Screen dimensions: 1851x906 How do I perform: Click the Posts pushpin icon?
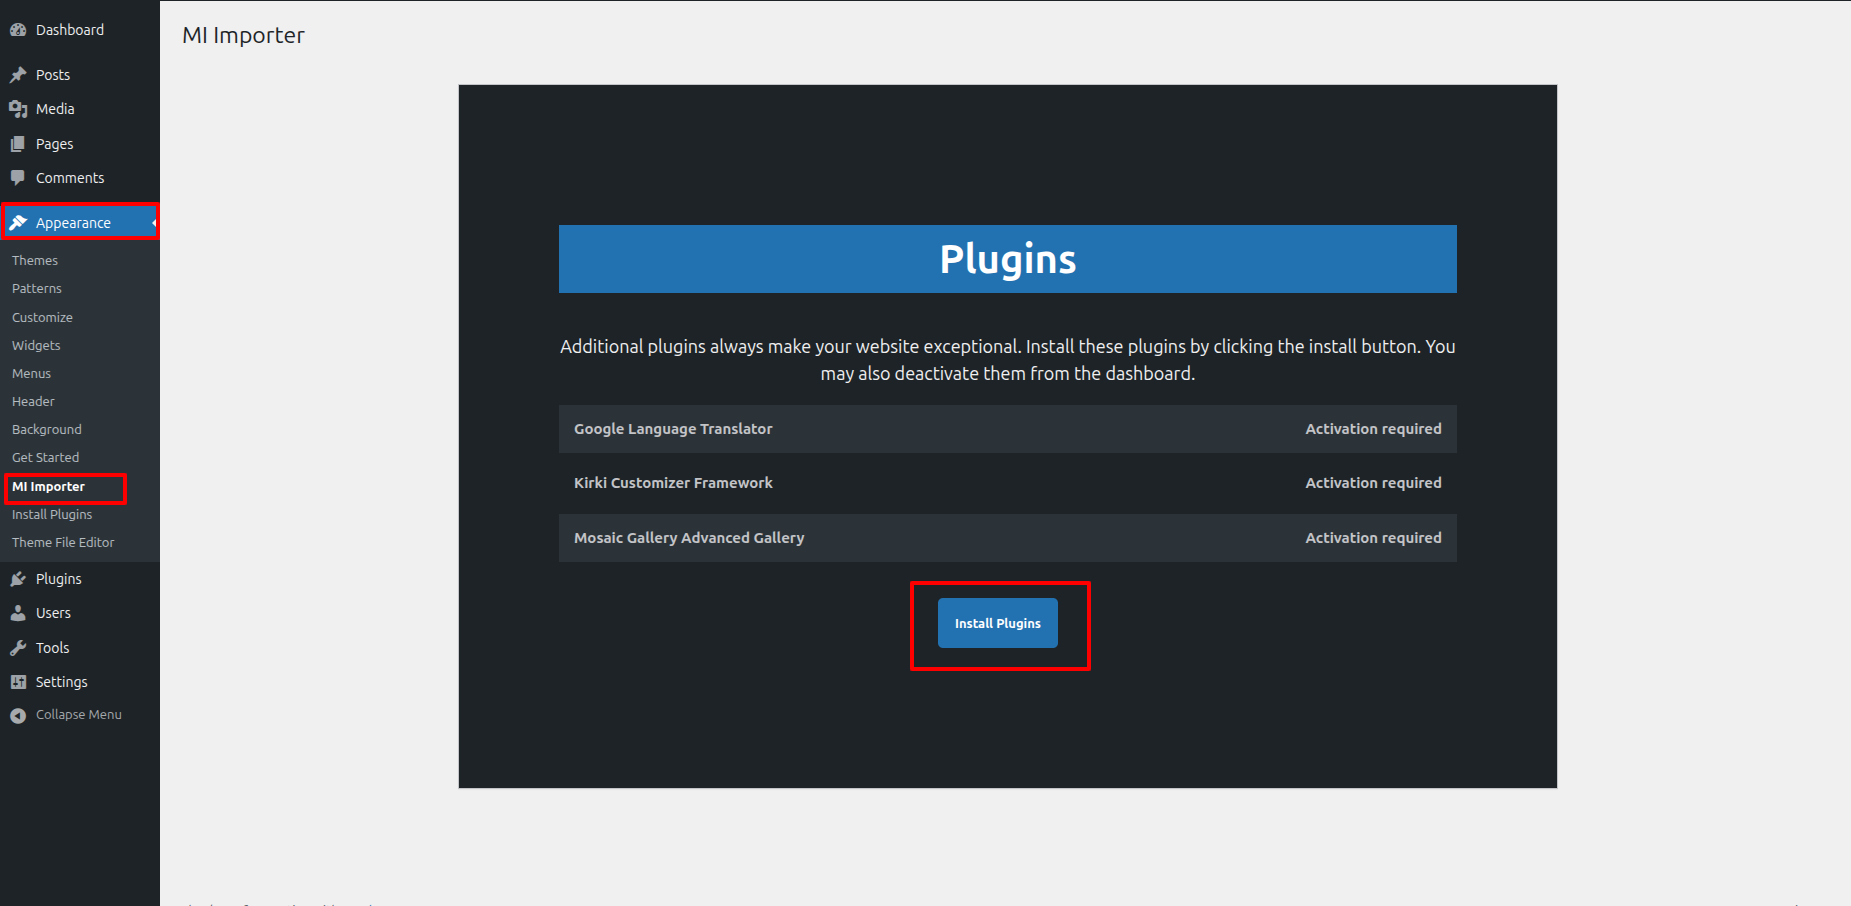[18, 75]
